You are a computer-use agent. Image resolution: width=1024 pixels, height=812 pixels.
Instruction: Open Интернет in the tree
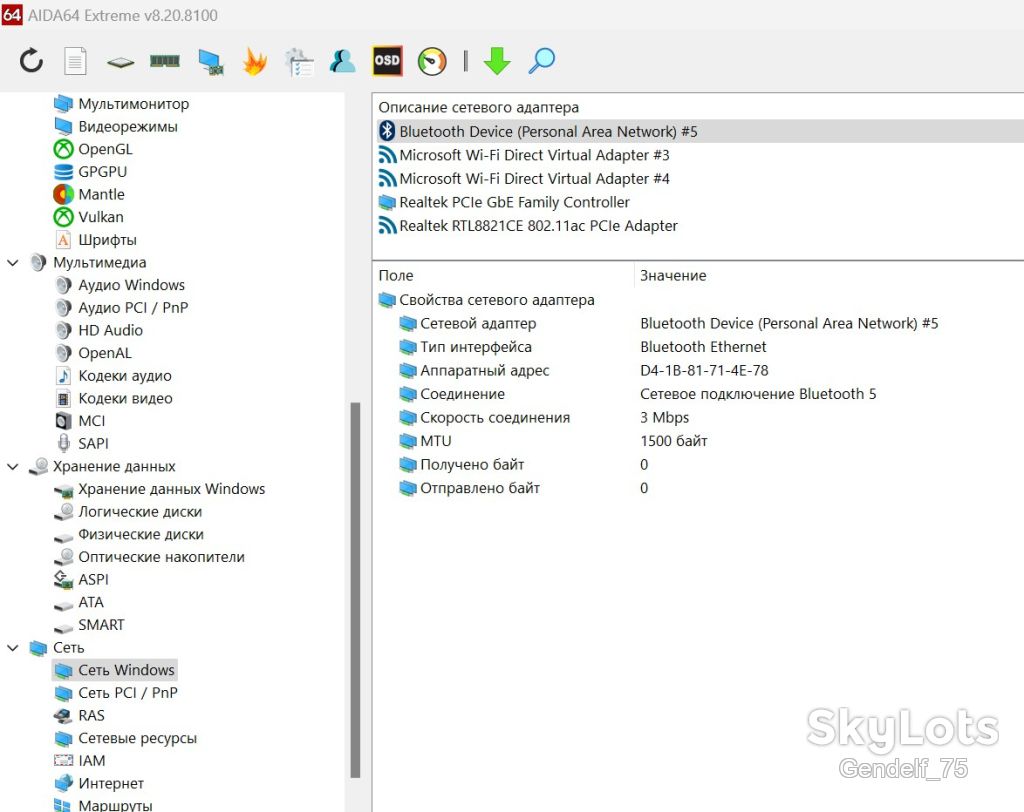click(x=99, y=783)
